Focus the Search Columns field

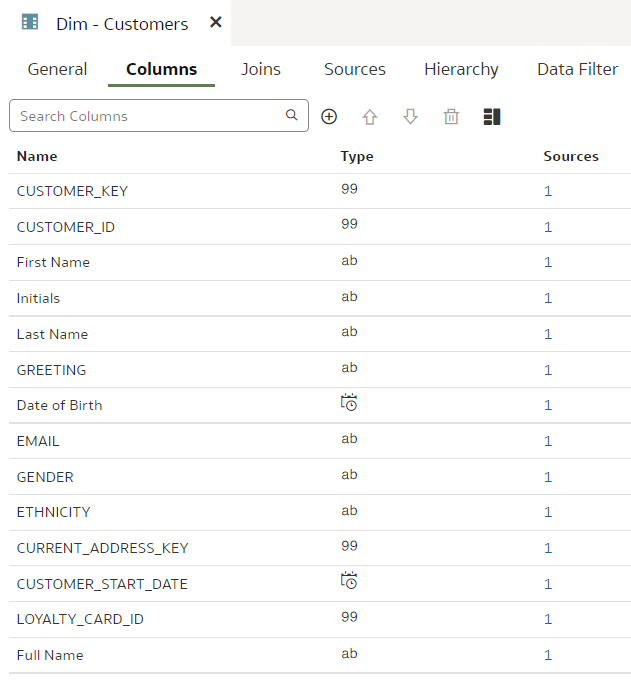[145, 116]
